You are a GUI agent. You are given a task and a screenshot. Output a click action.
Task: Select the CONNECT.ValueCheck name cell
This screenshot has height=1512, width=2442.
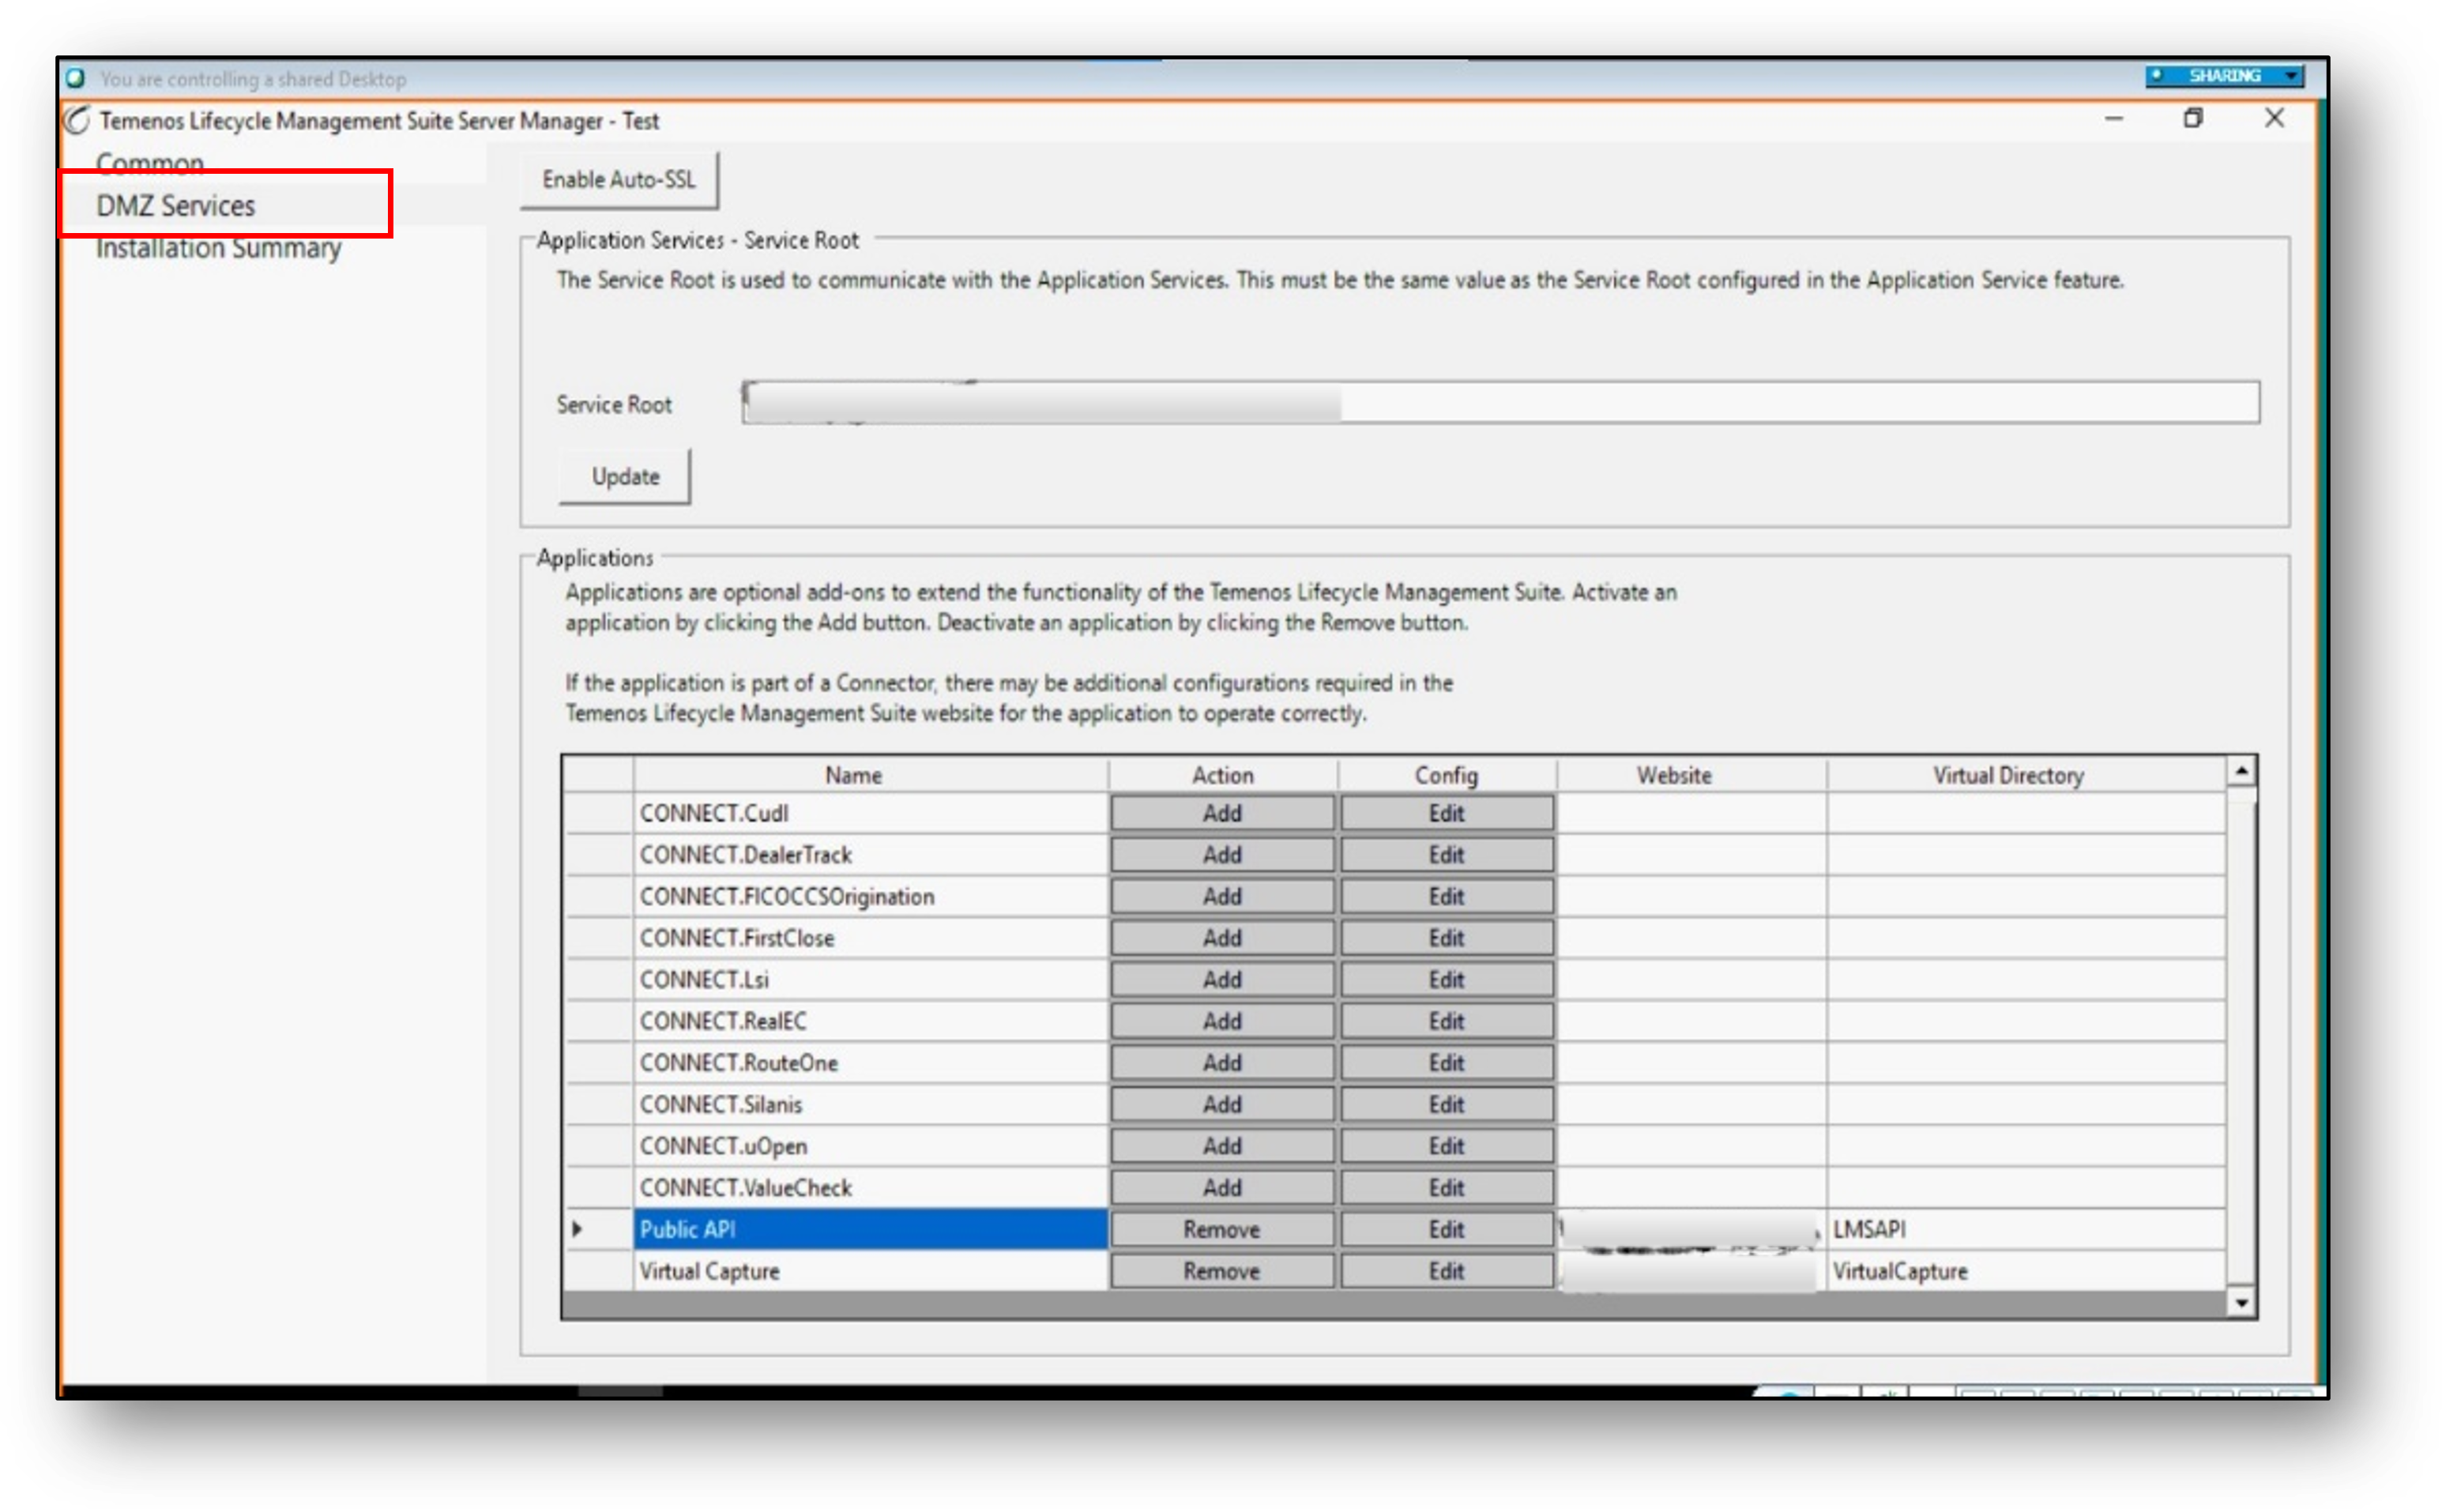(870, 1188)
